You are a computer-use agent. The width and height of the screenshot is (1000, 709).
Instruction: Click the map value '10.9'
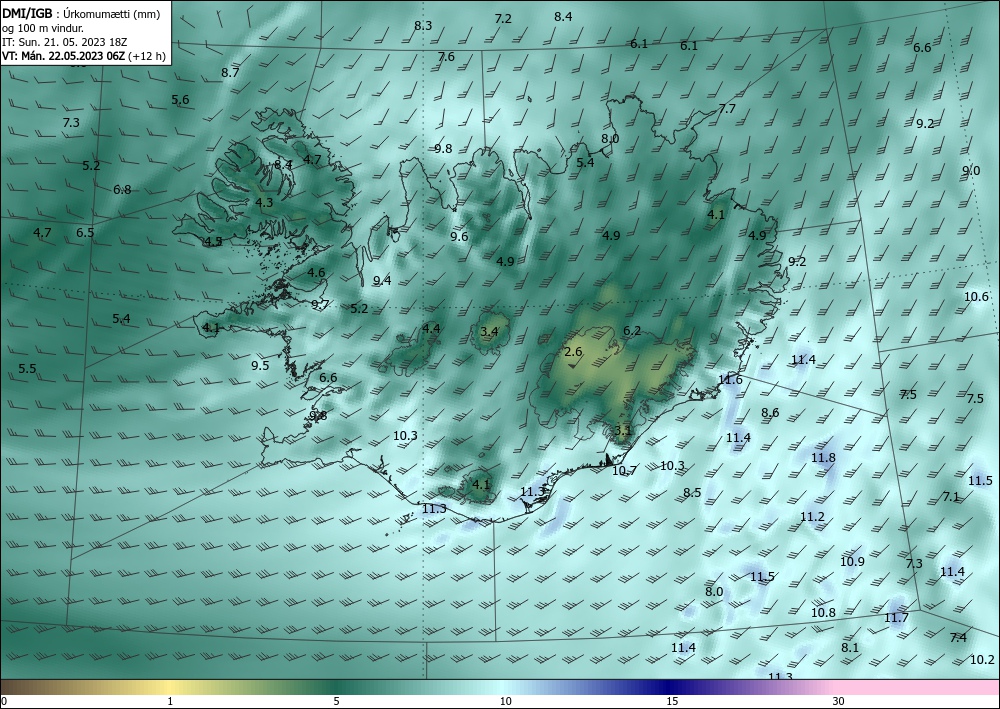click(852, 562)
